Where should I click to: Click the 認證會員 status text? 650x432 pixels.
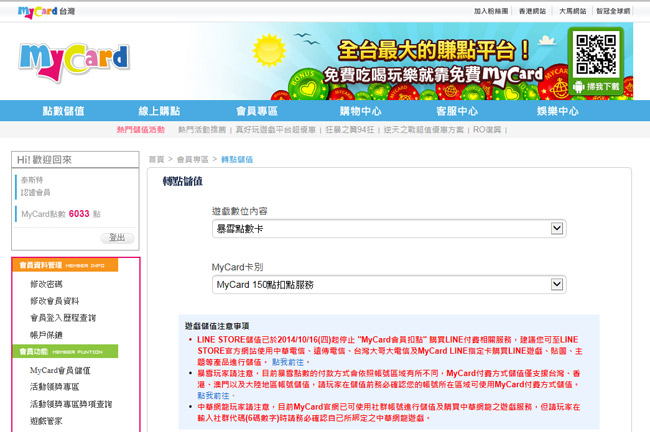[36, 192]
